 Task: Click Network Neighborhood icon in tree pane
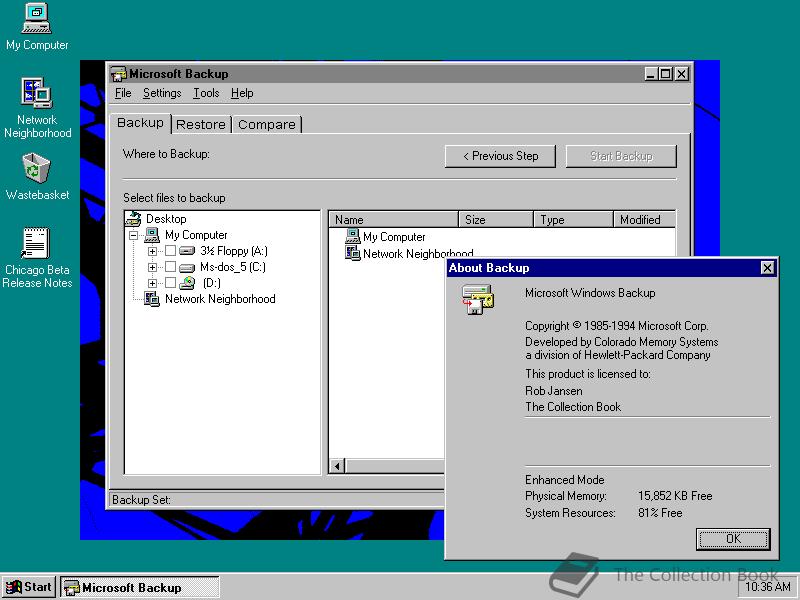click(x=152, y=299)
